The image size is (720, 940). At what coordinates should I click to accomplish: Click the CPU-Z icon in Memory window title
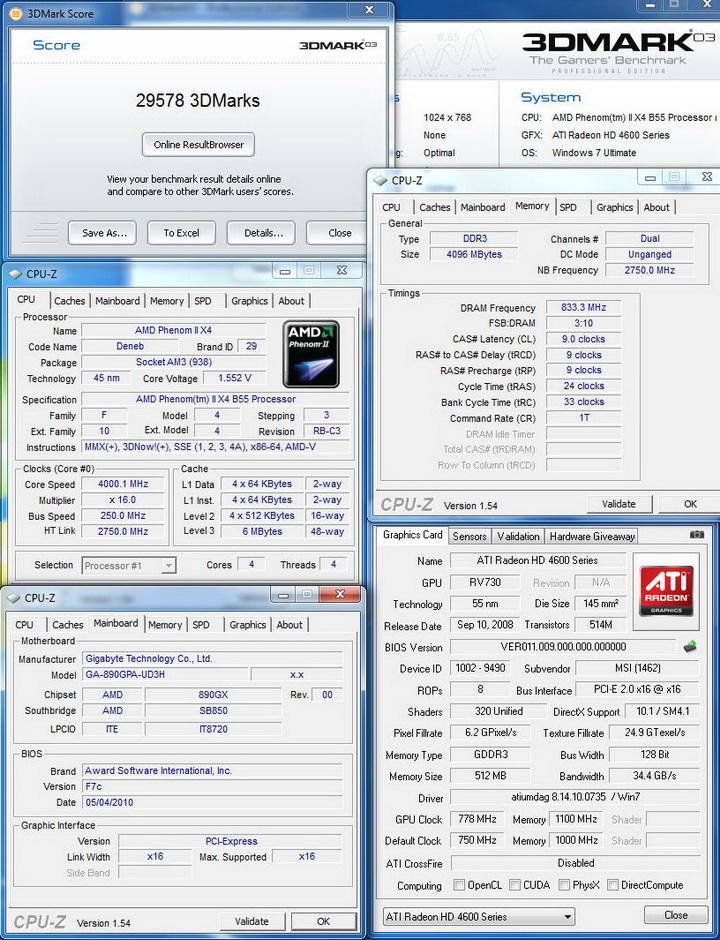point(380,181)
